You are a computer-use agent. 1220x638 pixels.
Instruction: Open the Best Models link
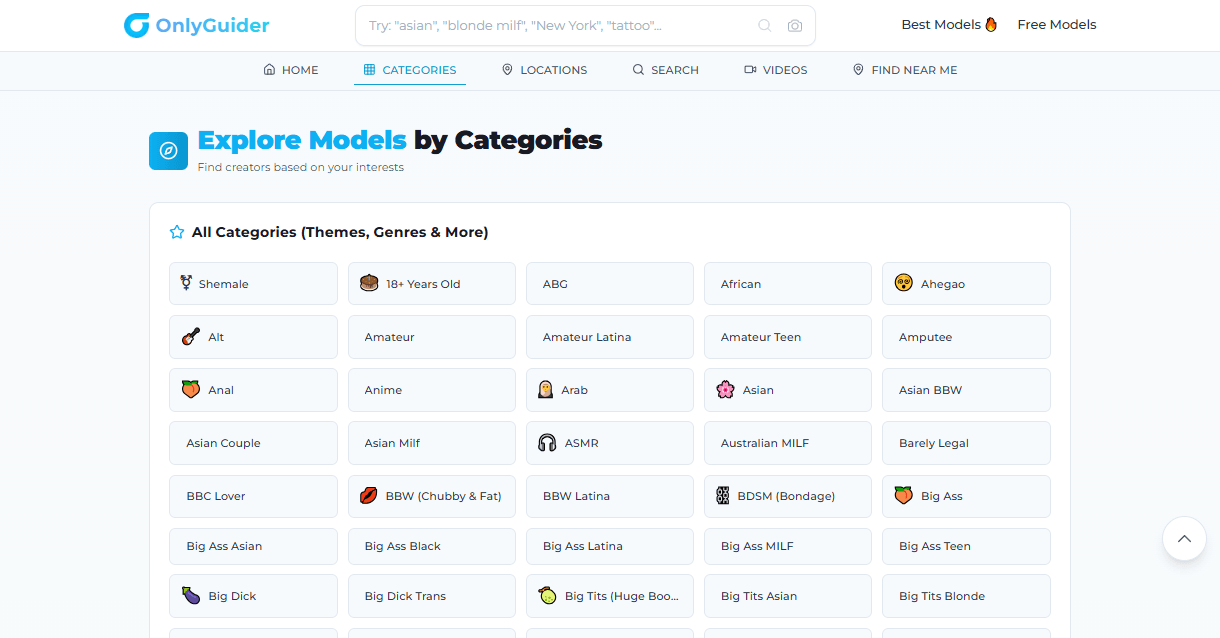coord(941,25)
